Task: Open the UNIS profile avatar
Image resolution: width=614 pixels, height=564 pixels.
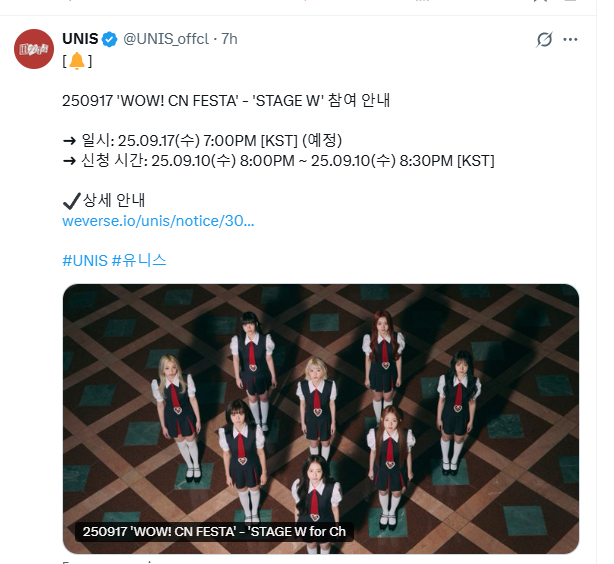Action: coord(34,49)
